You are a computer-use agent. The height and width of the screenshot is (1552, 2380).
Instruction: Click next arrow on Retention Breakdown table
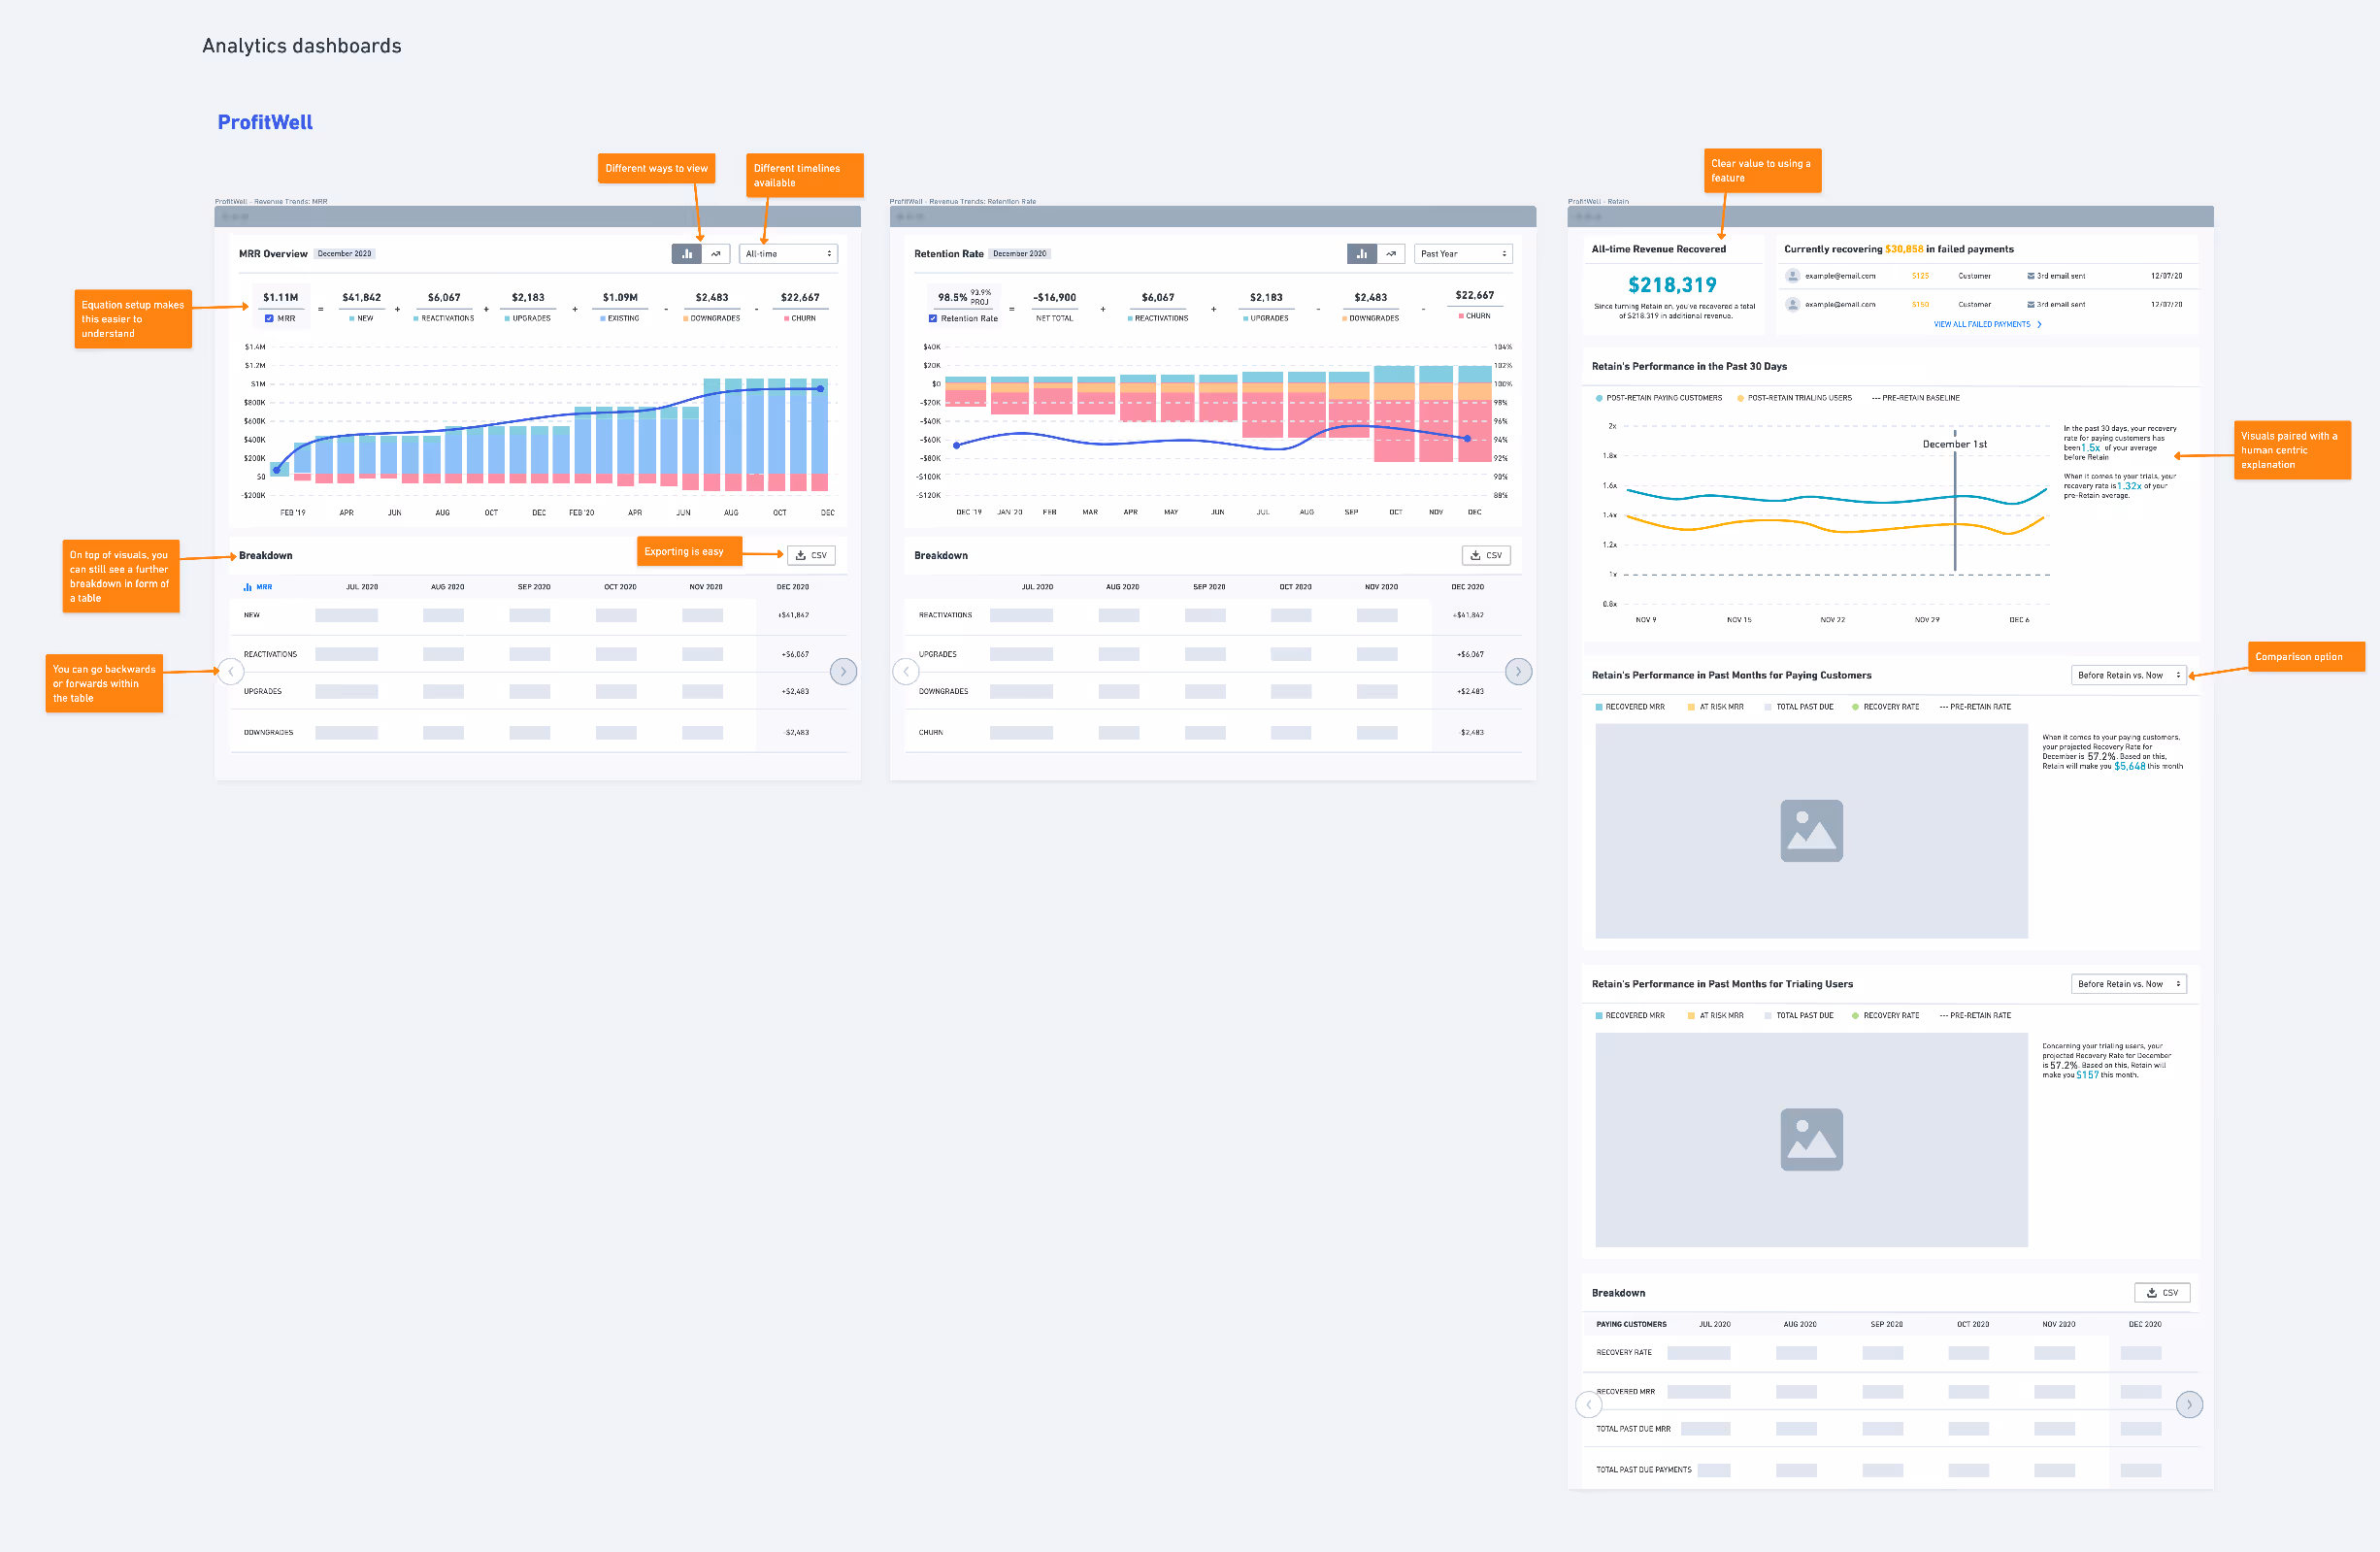coord(1518,671)
